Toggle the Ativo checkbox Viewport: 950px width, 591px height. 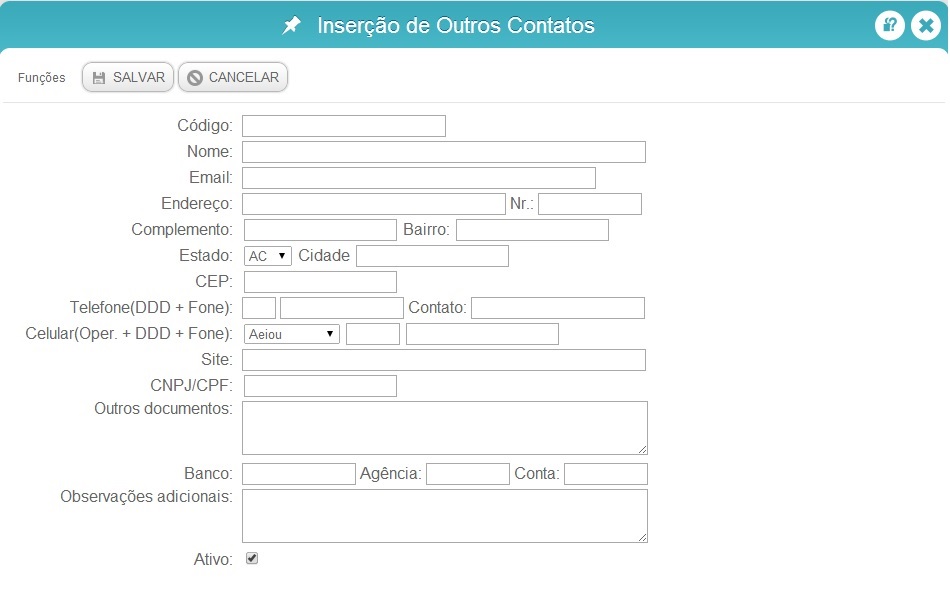(252, 558)
